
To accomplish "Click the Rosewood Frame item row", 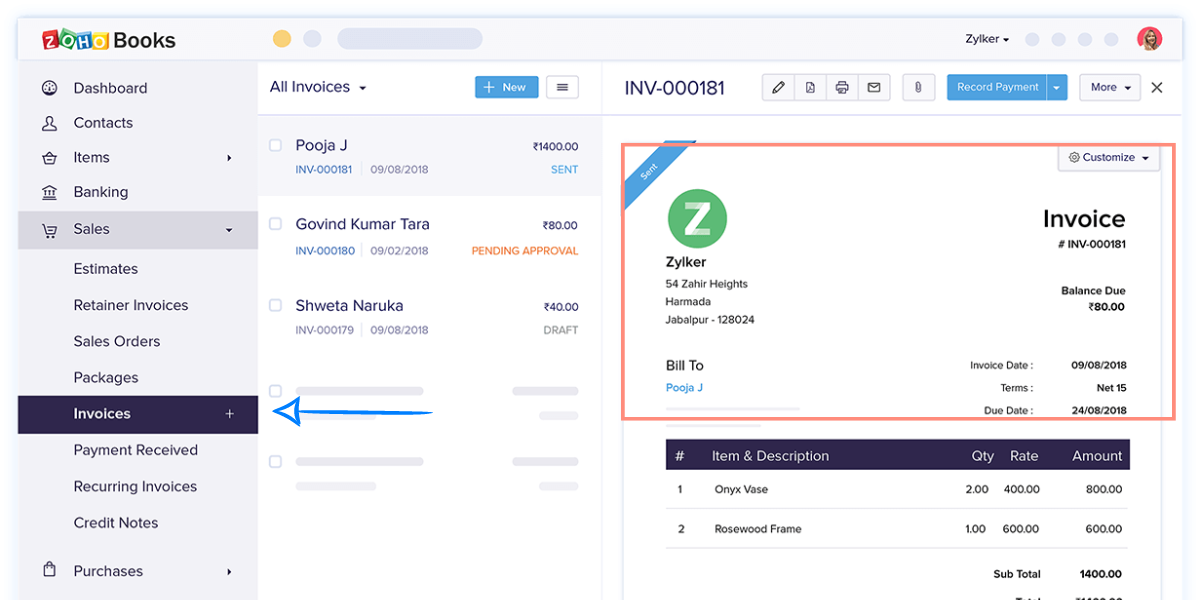I will (x=898, y=529).
